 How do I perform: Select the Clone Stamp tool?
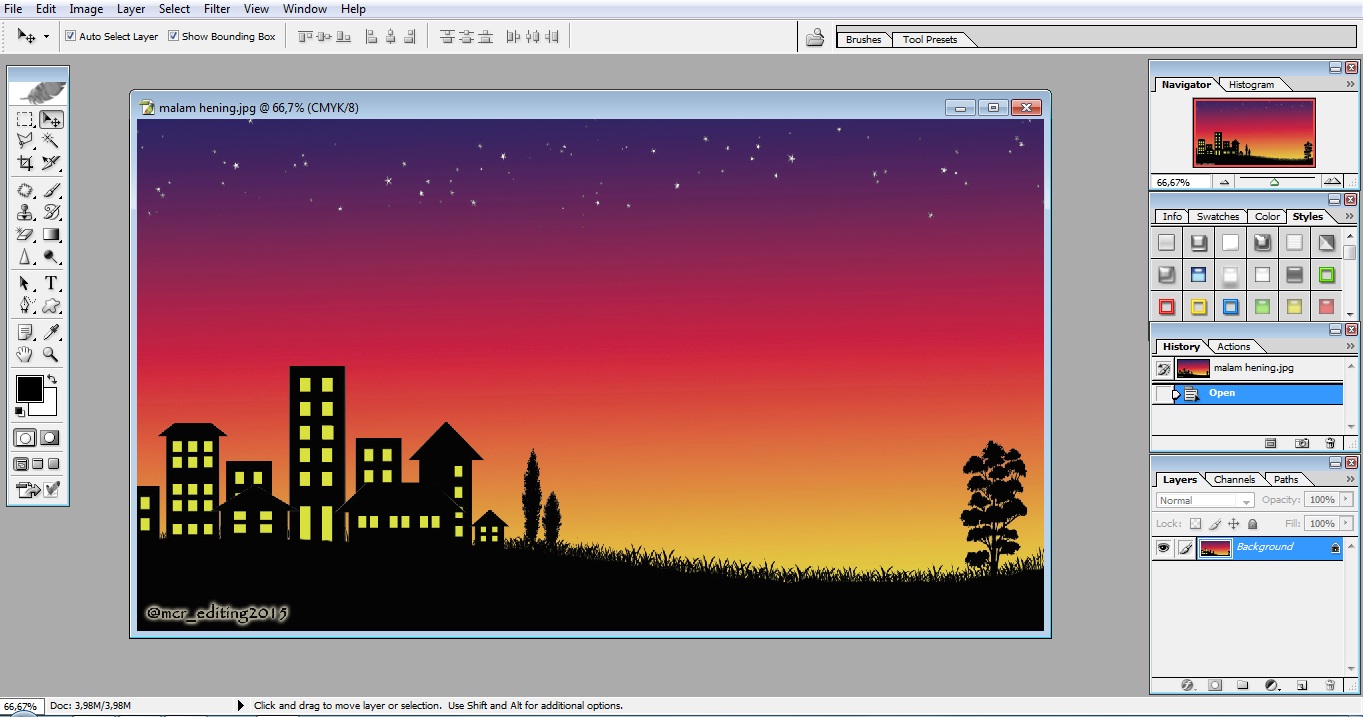[25, 212]
